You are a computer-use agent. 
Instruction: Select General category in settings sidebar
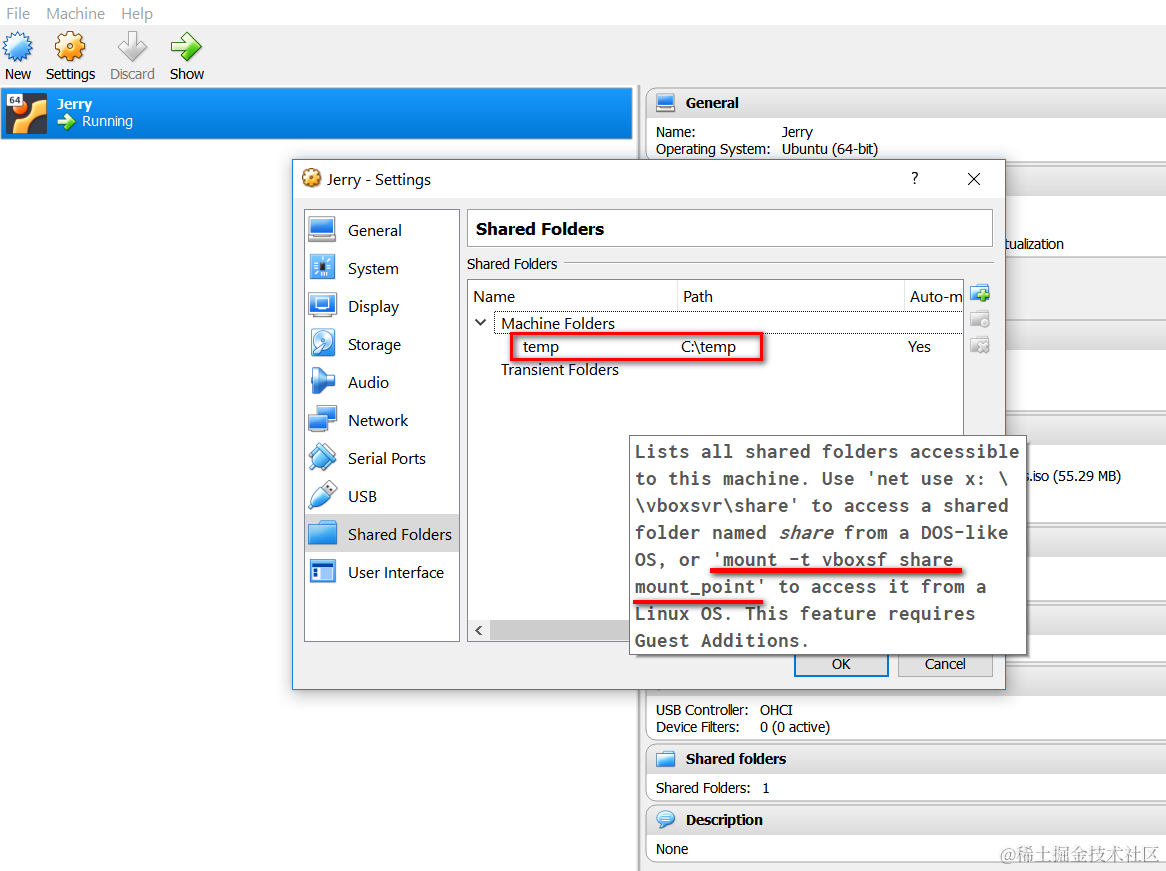(382, 231)
